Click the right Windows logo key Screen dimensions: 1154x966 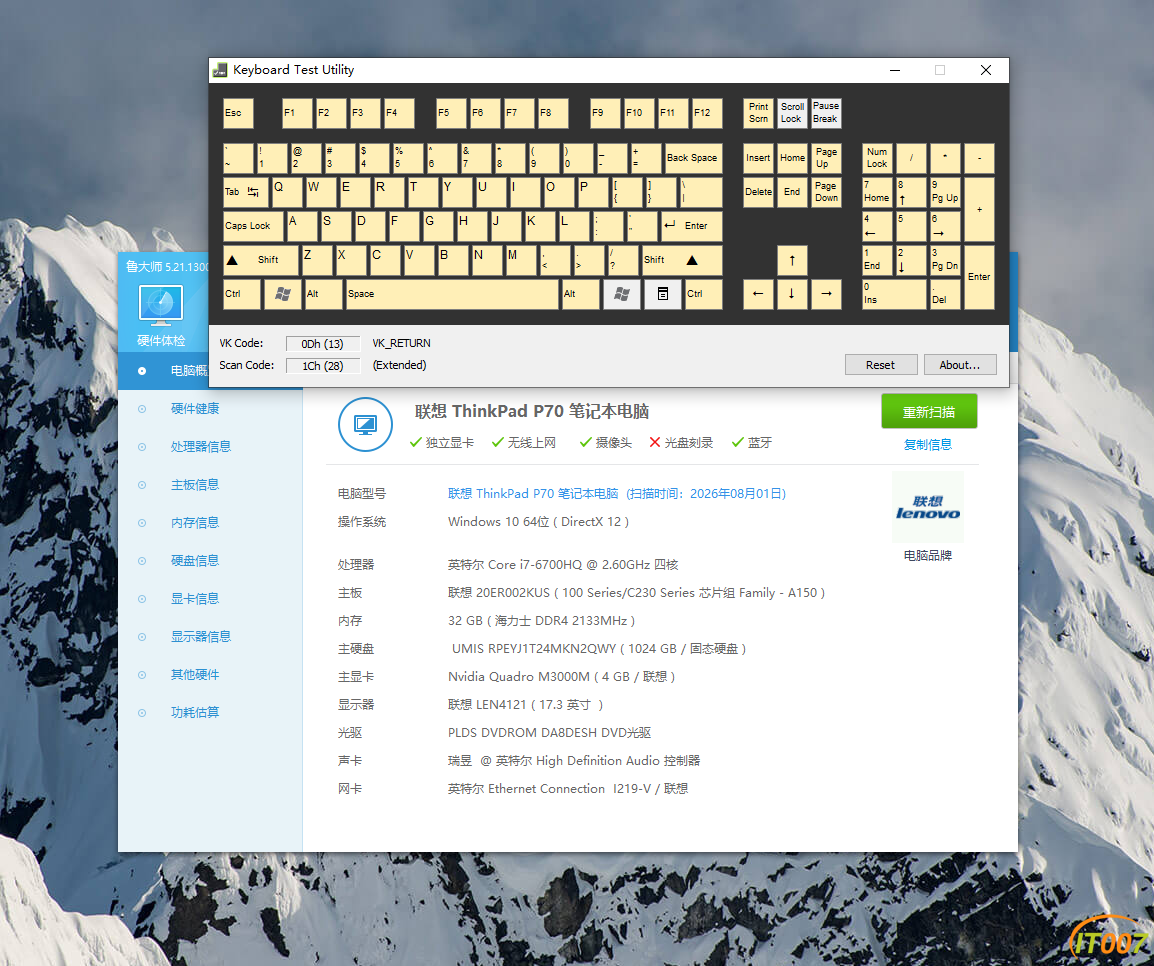pos(622,294)
